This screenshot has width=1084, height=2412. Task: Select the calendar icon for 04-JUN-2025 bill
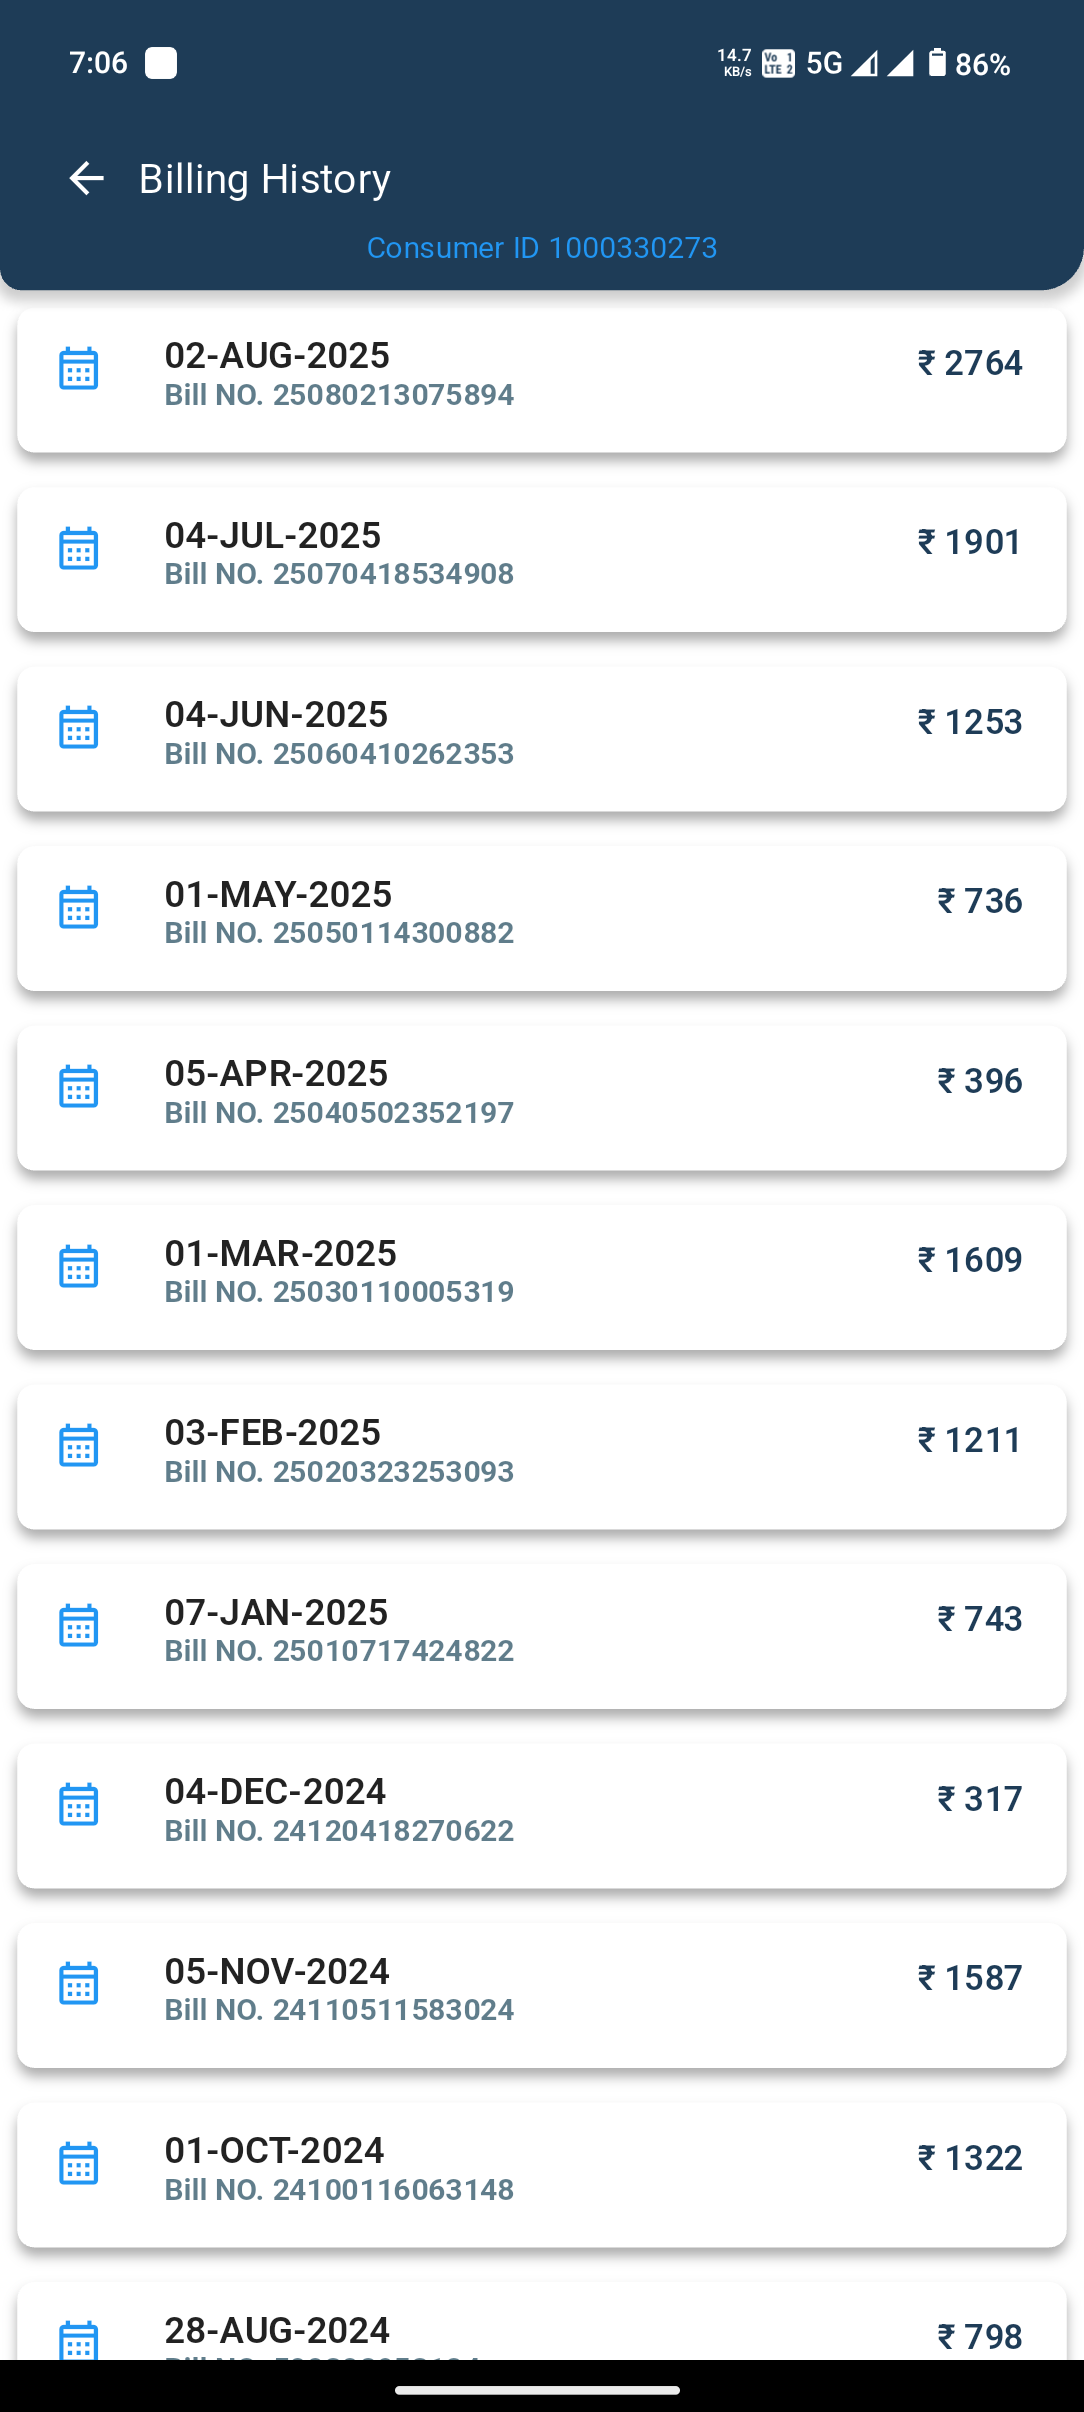pyautogui.click(x=78, y=728)
